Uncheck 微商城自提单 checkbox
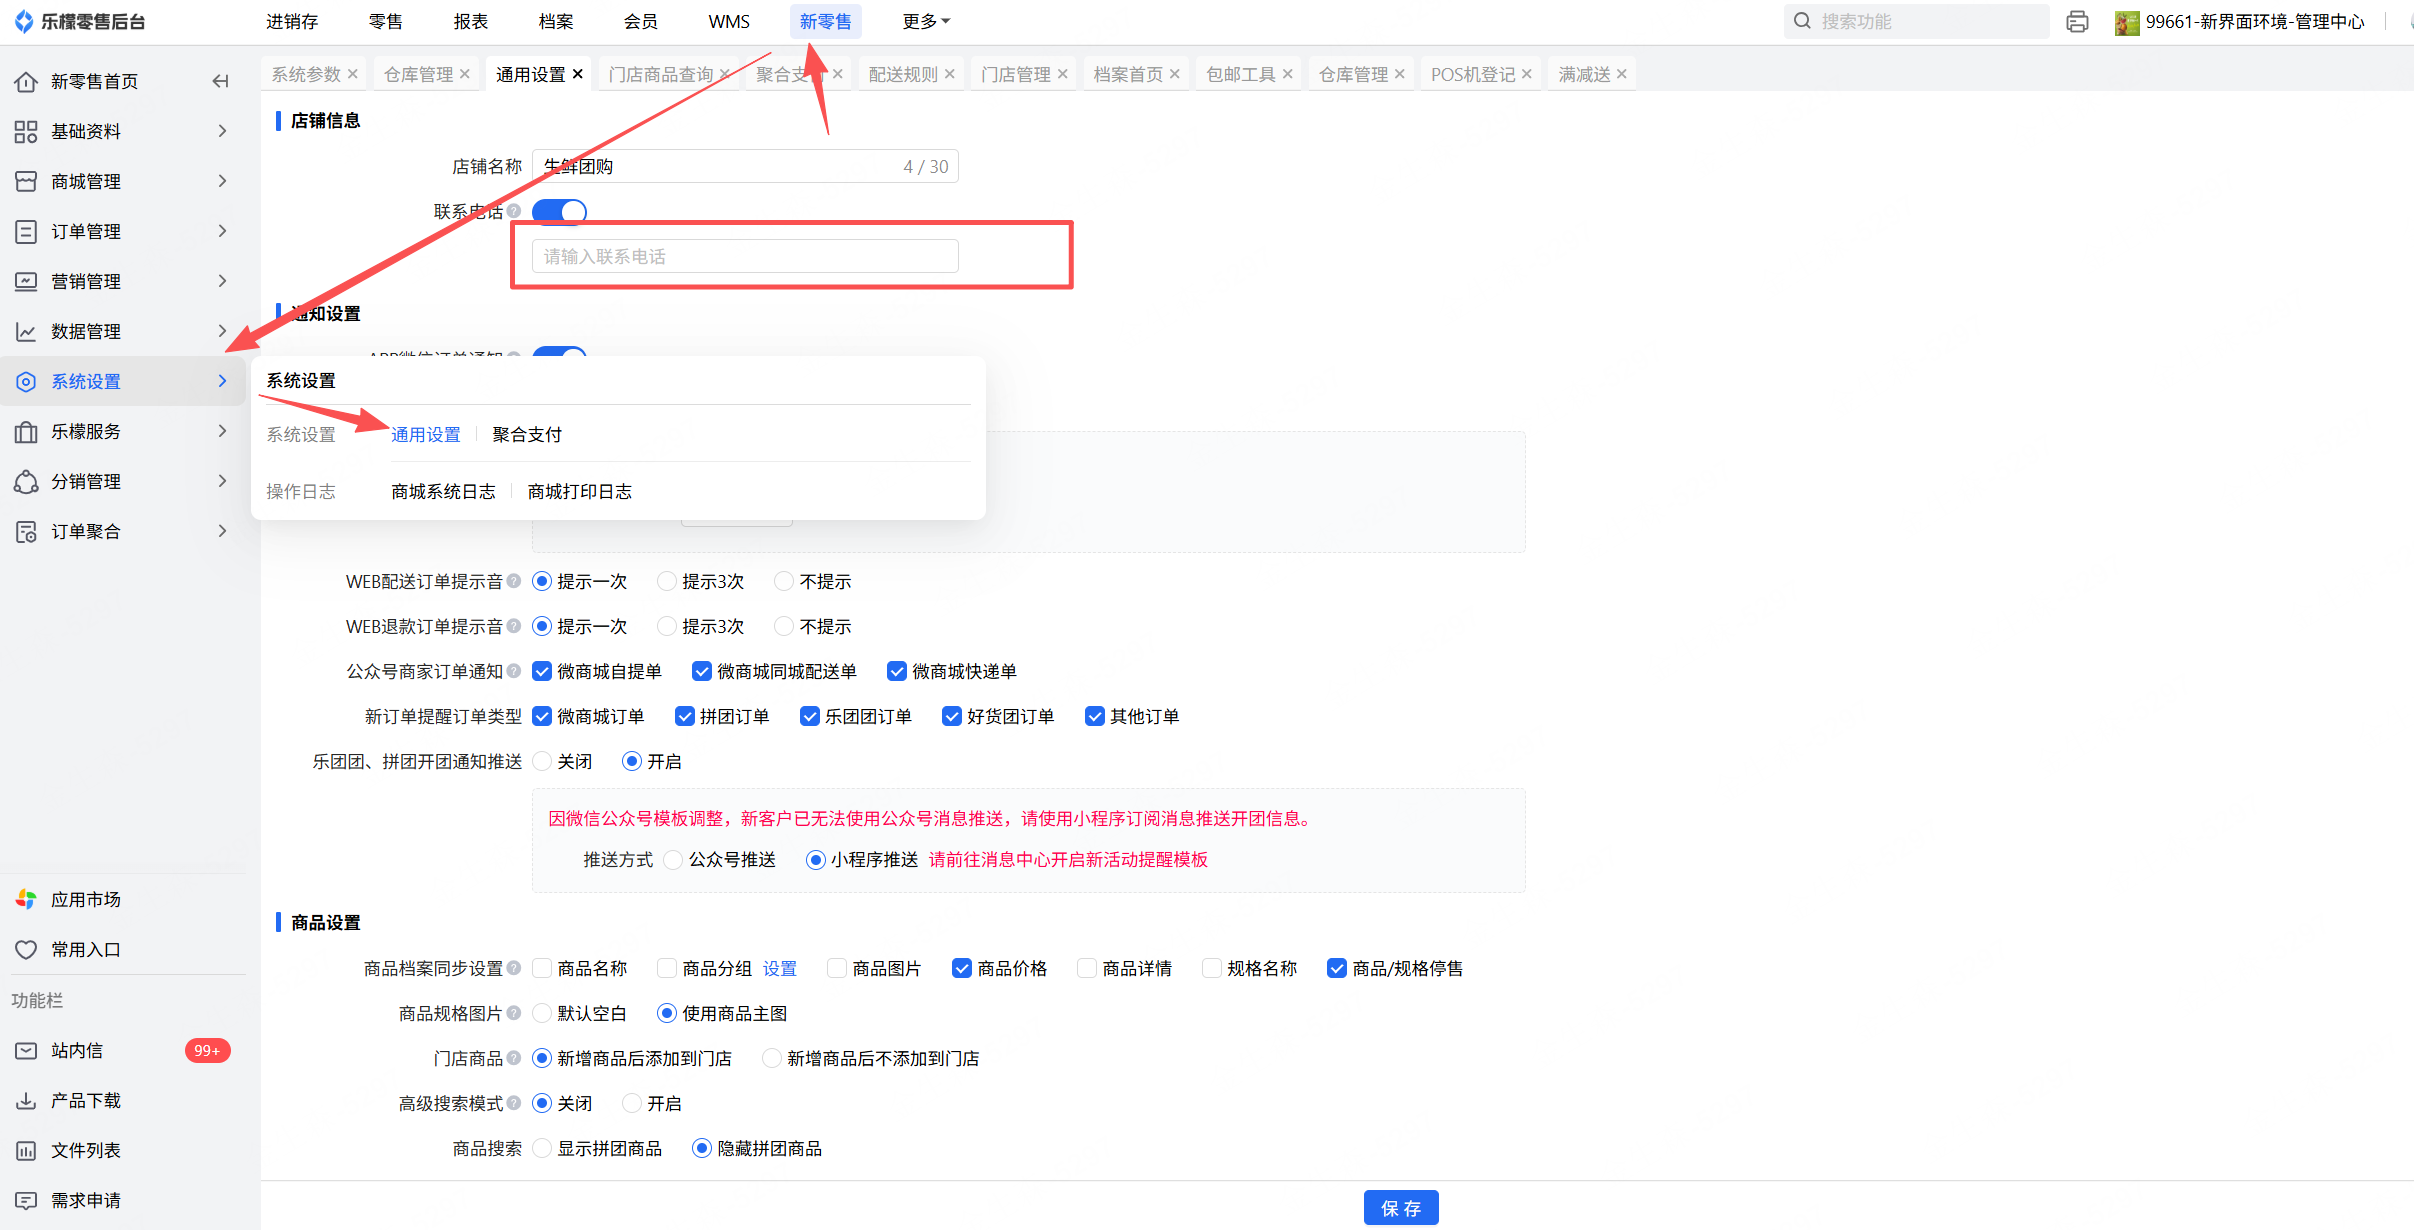 (x=542, y=671)
